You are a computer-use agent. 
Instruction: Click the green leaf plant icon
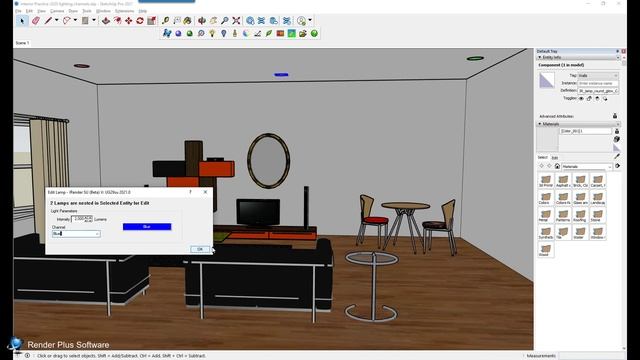(x=269, y=33)
